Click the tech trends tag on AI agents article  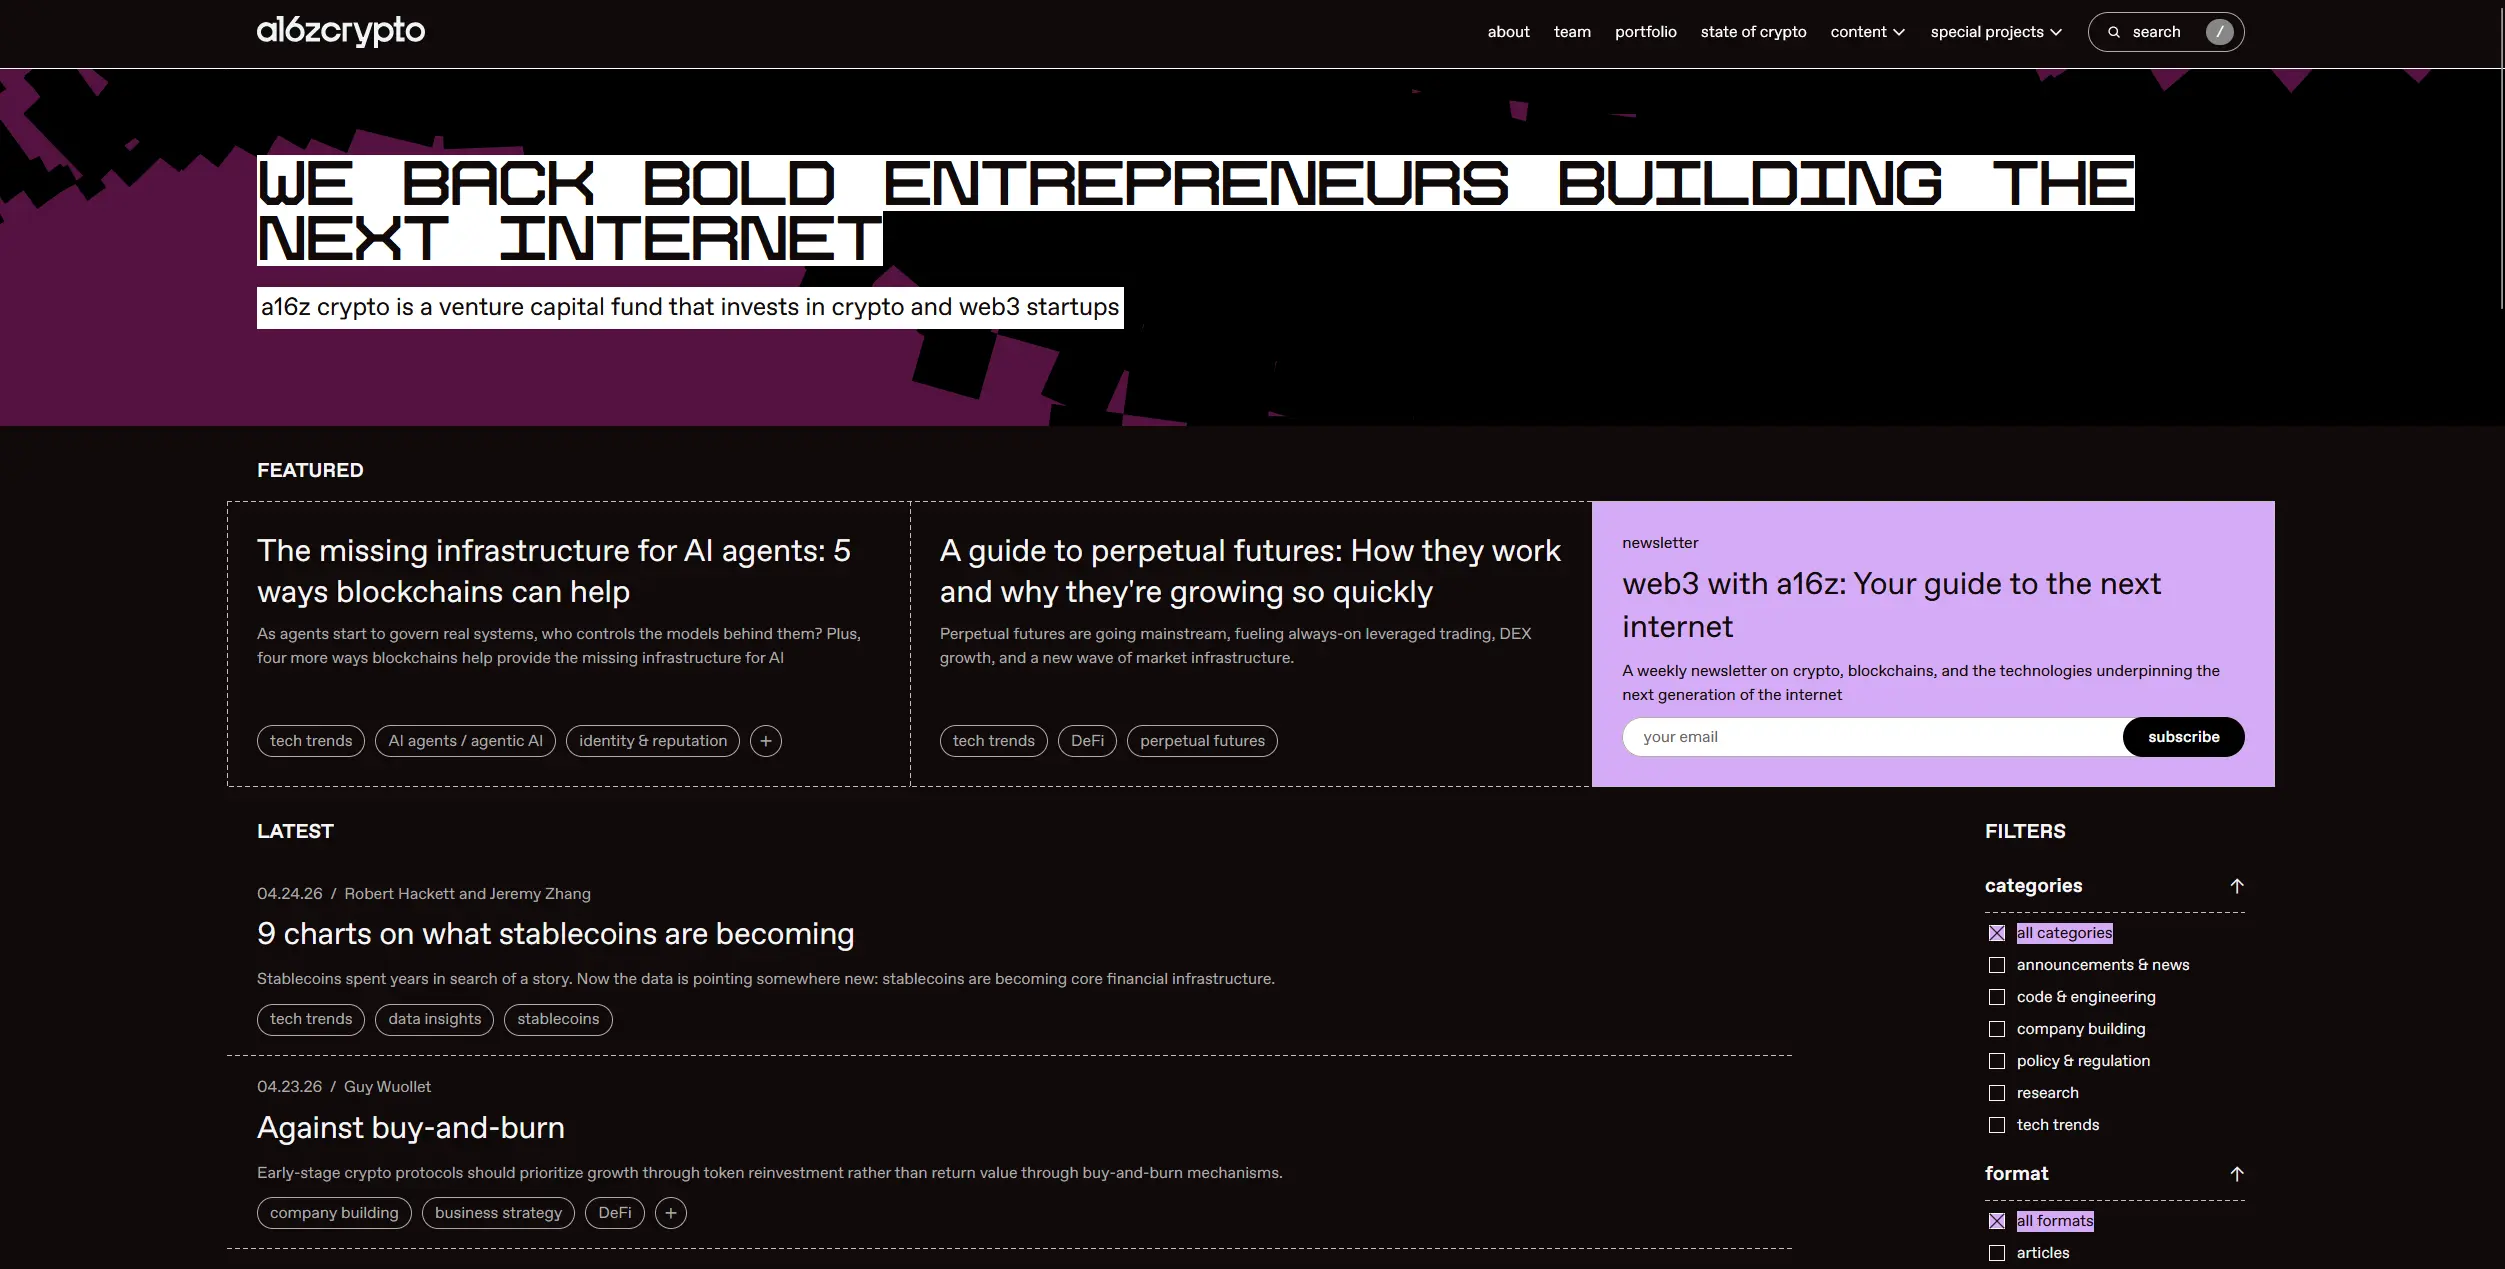click(x=311, y=741)
